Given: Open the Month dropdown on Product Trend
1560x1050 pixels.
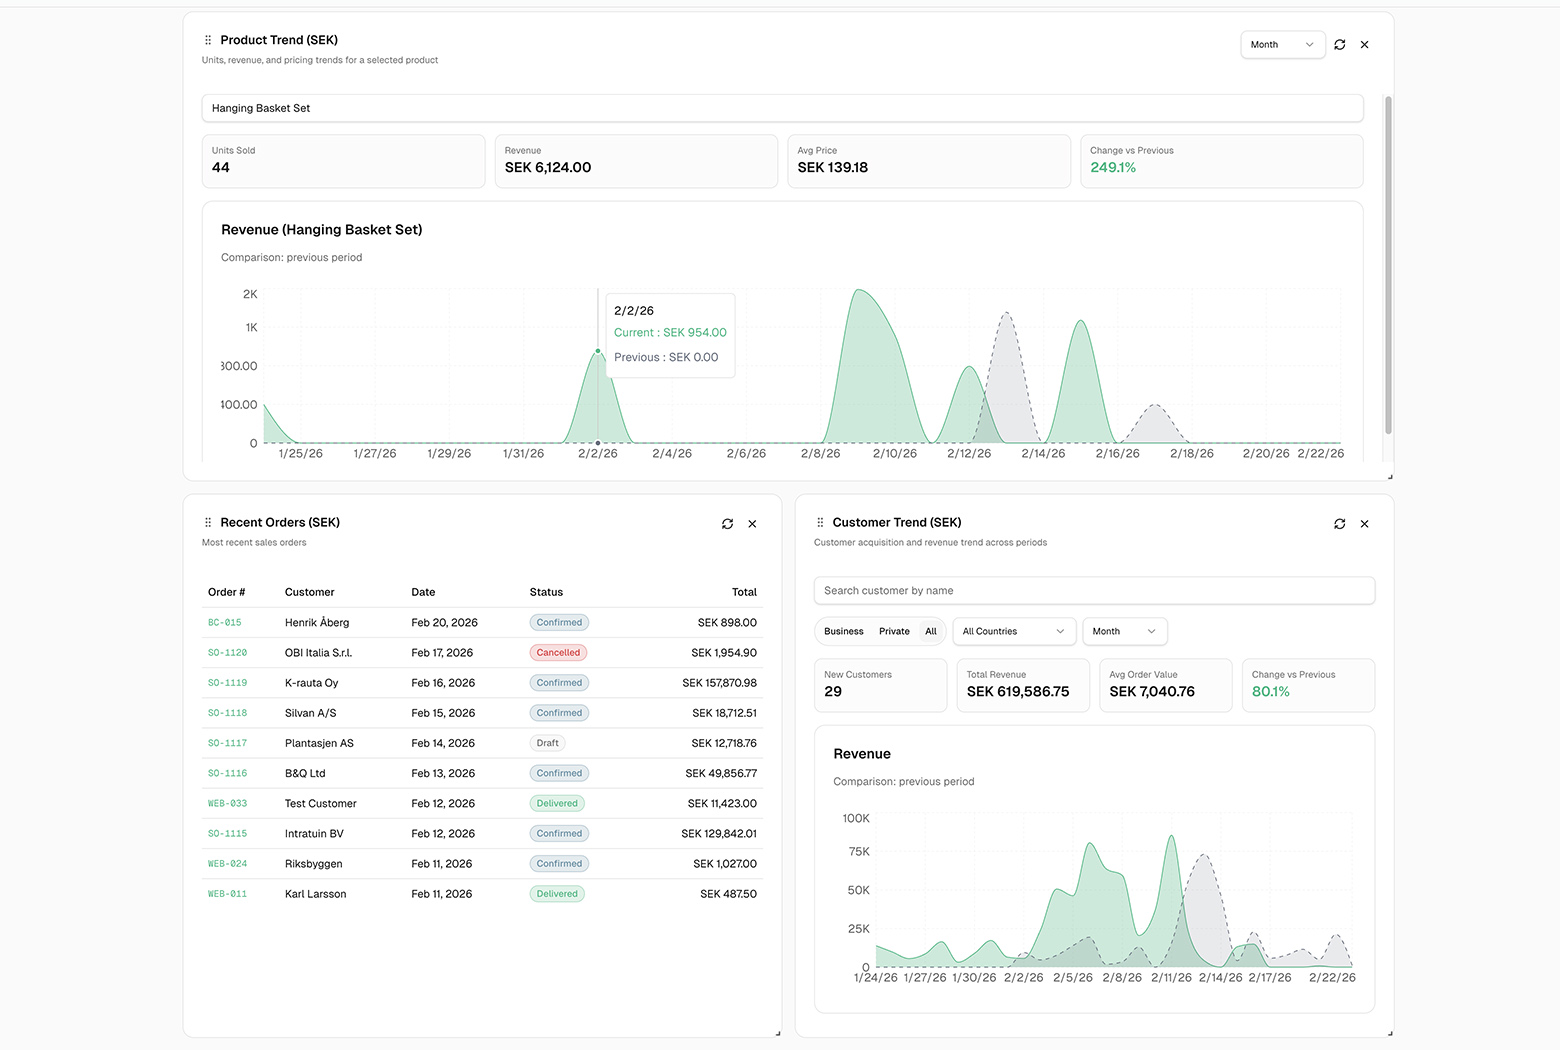Looking at the screenshot, I should (1282, 44).
